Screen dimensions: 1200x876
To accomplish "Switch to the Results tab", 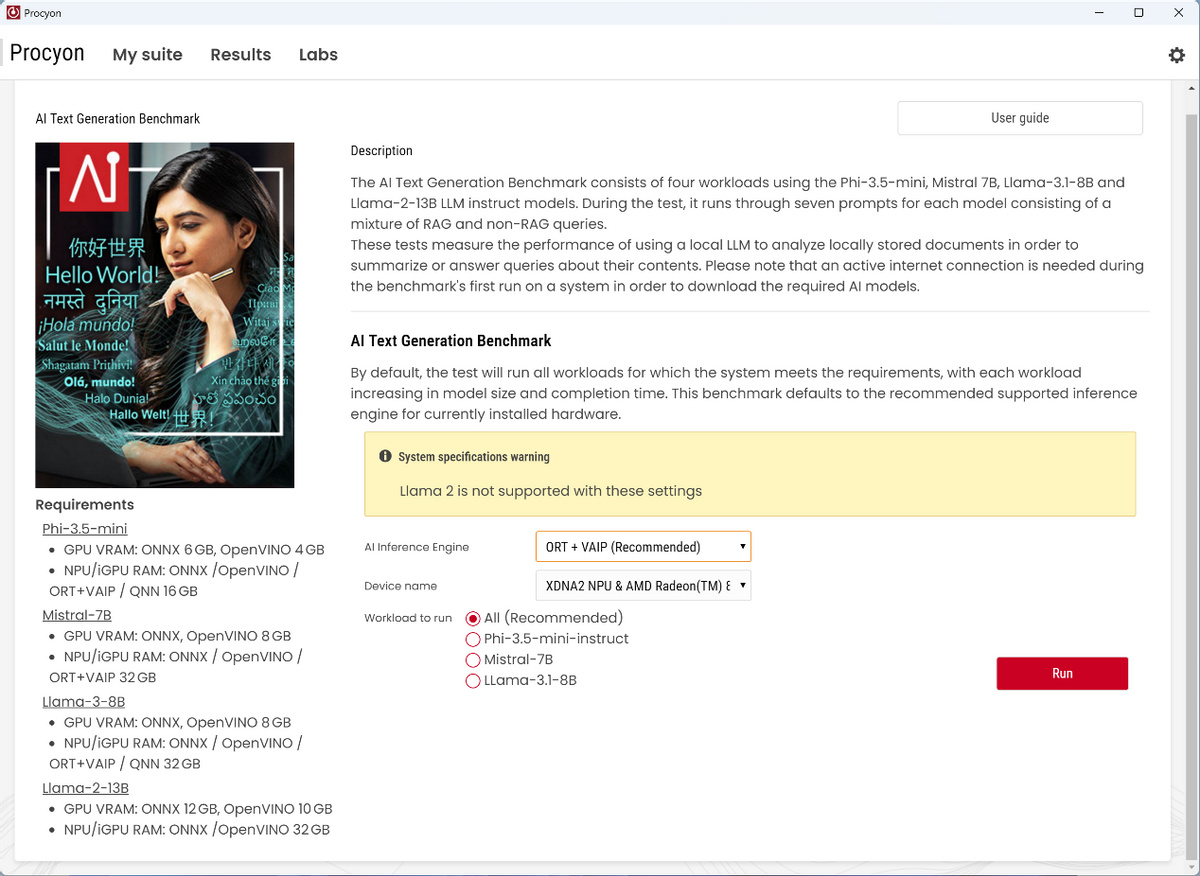I will pyautogui.click(x=240, y=55).
